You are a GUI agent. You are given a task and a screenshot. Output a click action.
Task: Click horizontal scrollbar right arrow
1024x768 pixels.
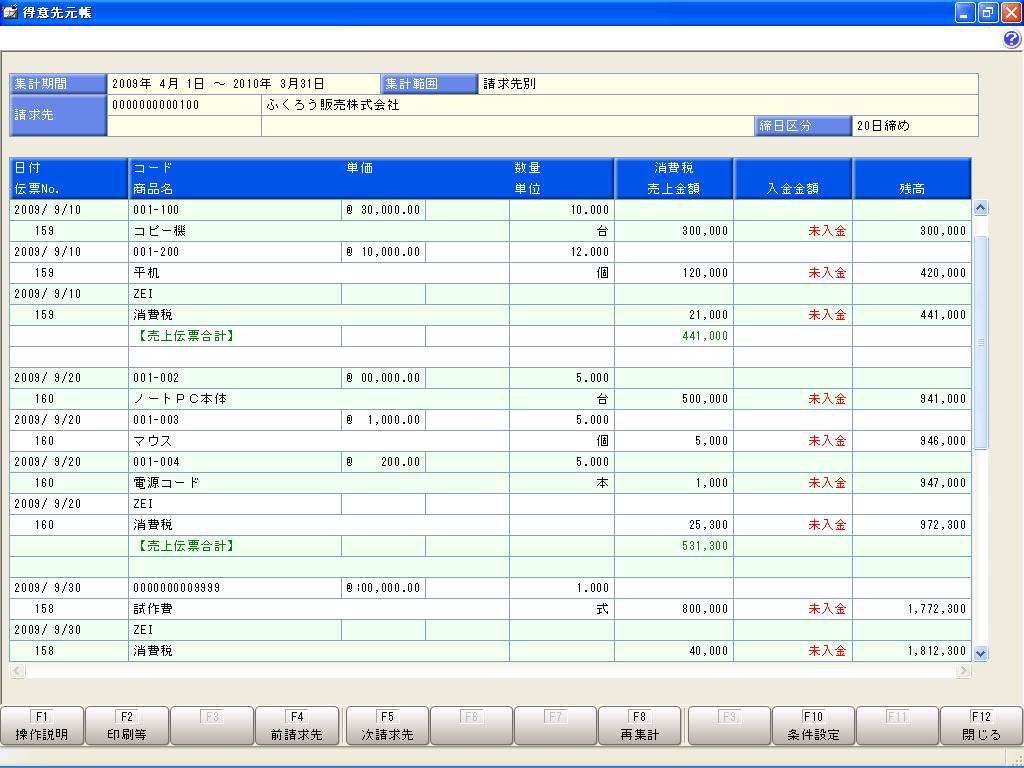tap(963, 671)
